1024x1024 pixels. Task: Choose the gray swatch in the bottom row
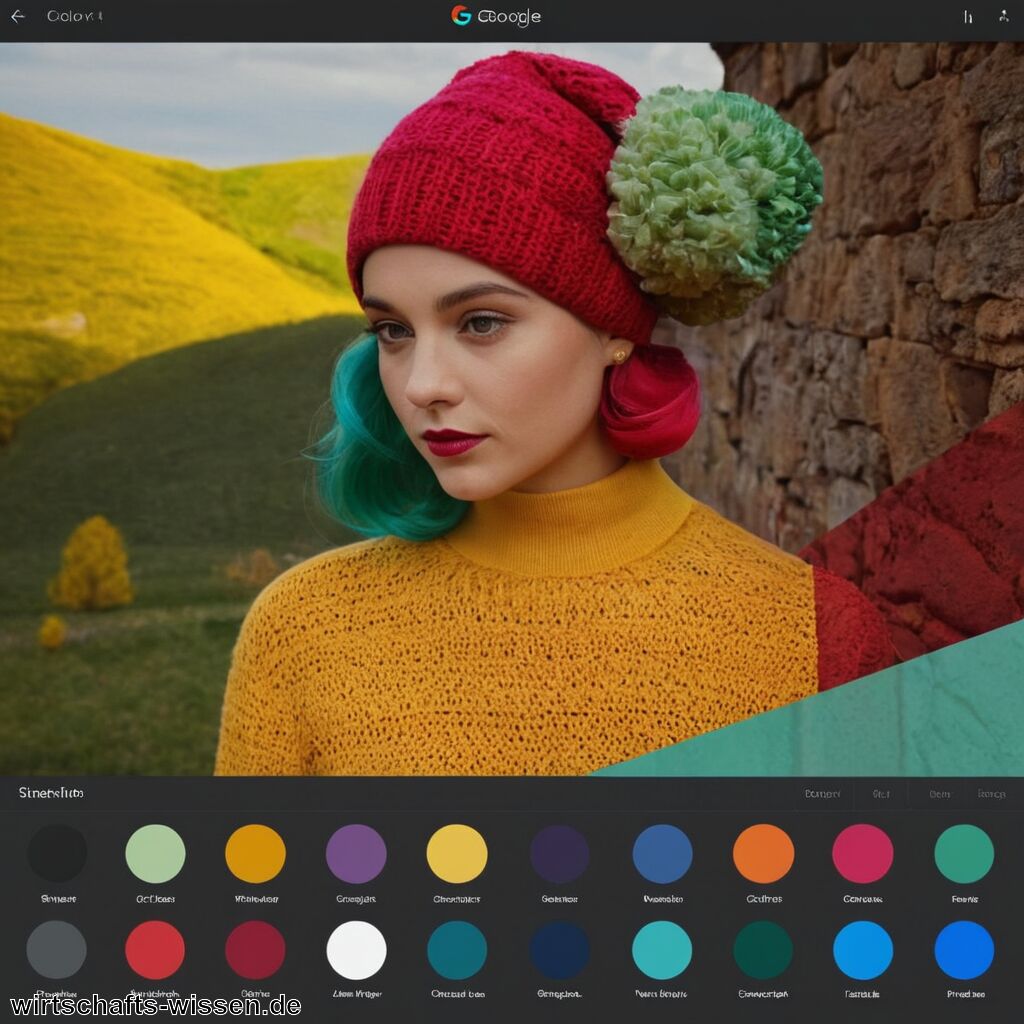coord(56,950)
